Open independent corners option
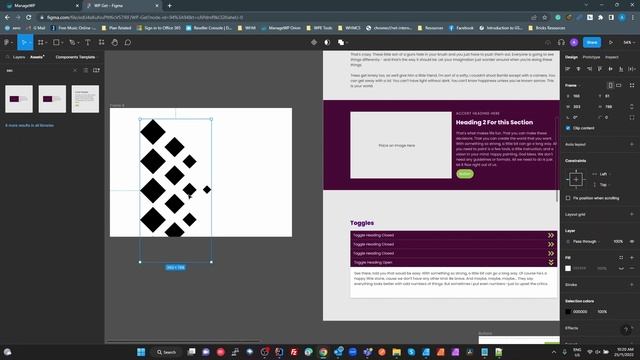 pyautogui.click(x=632, y=118)
